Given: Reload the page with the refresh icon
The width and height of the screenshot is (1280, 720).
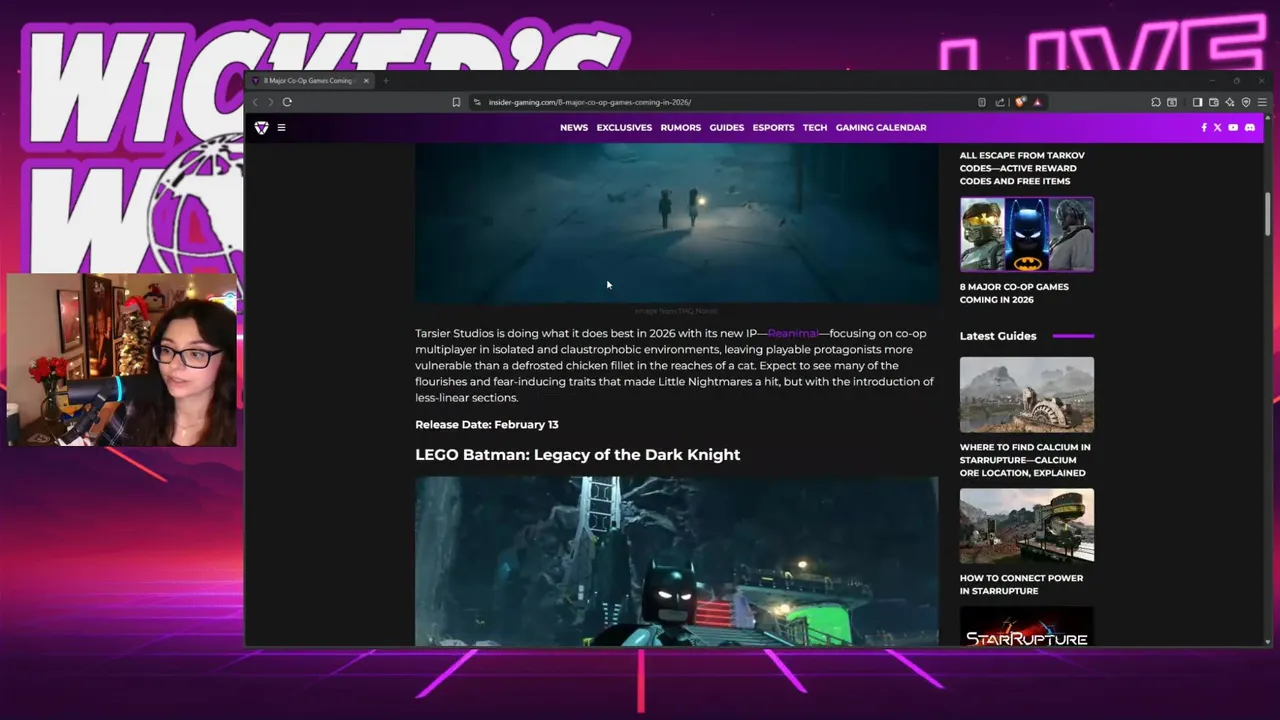Looking at the screenshot, I should pyautogui.click(x=287, y=102).
